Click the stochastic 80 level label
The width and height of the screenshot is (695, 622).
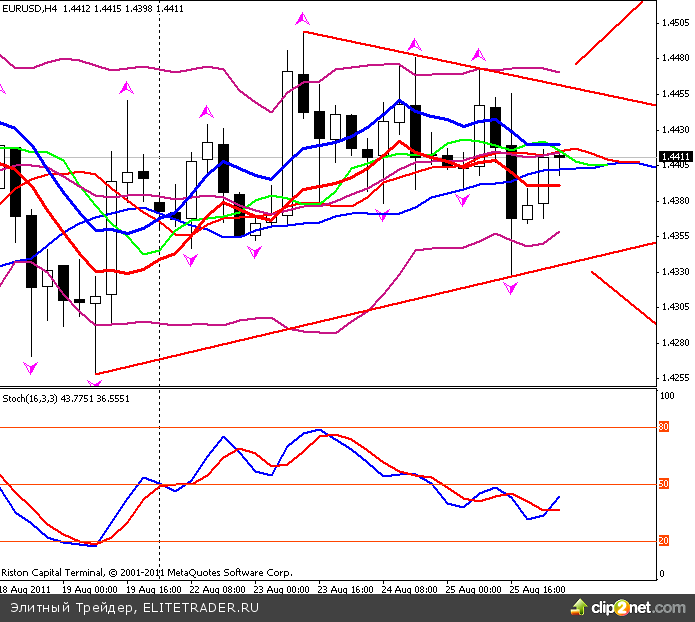[x=663, y=428]
